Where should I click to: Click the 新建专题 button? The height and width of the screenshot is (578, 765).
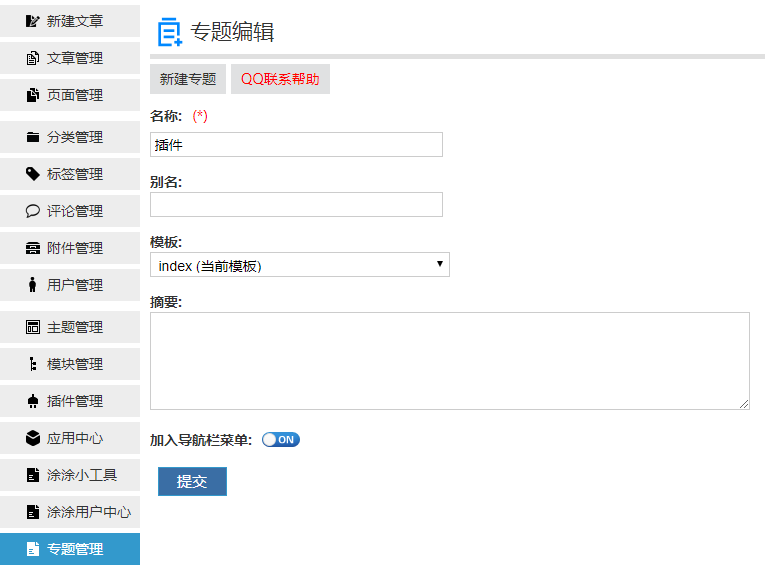click(188, 79)
